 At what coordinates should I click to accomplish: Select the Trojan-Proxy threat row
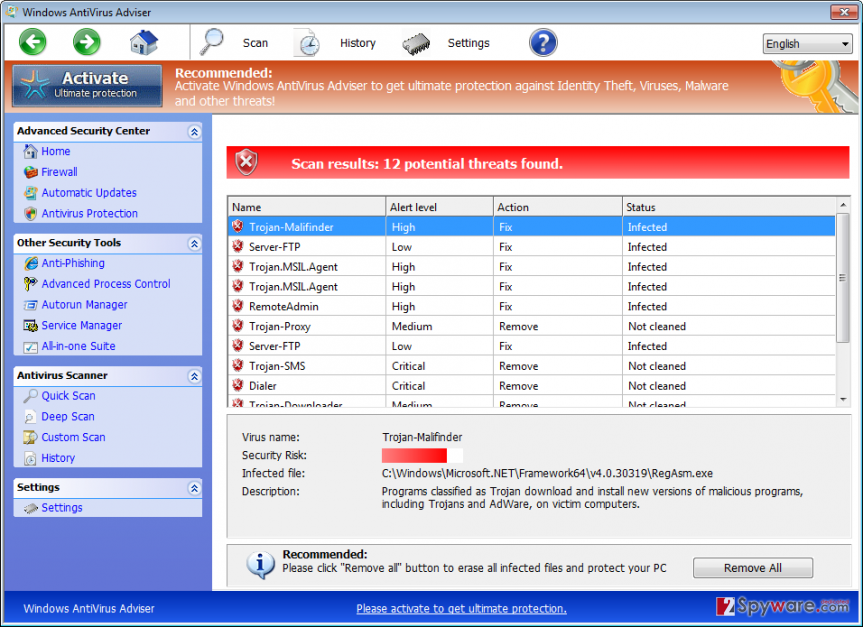pos(532,326)
